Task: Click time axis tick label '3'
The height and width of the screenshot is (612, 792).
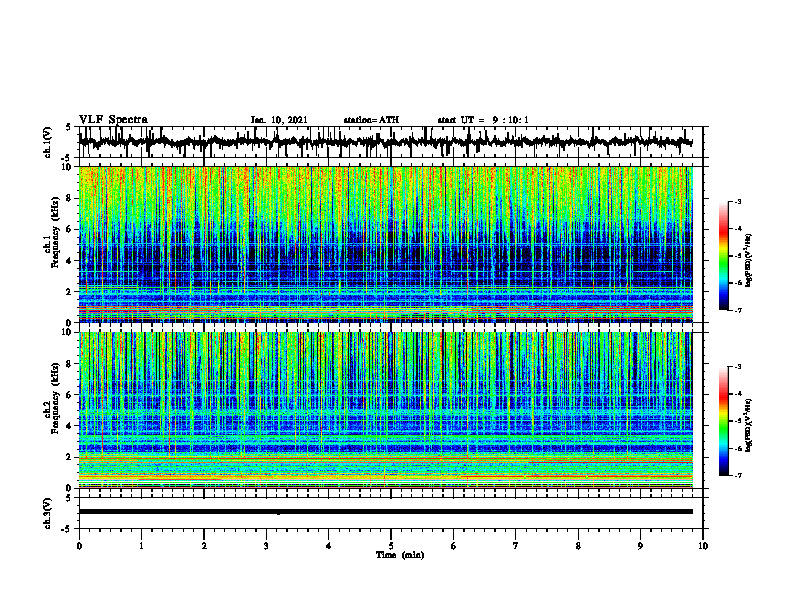Action: pyautogui.click(x=266, y=546)
